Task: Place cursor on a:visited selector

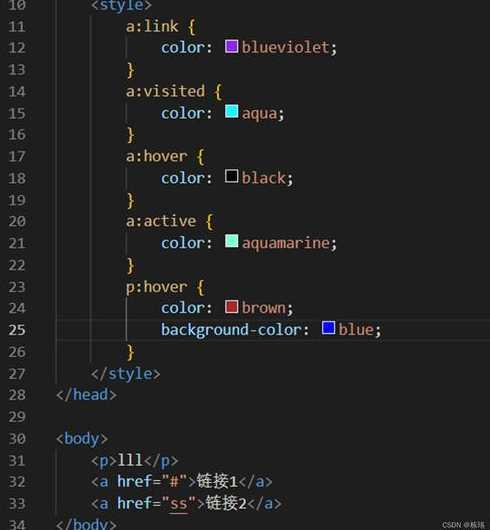Action: tap(165, 91)
